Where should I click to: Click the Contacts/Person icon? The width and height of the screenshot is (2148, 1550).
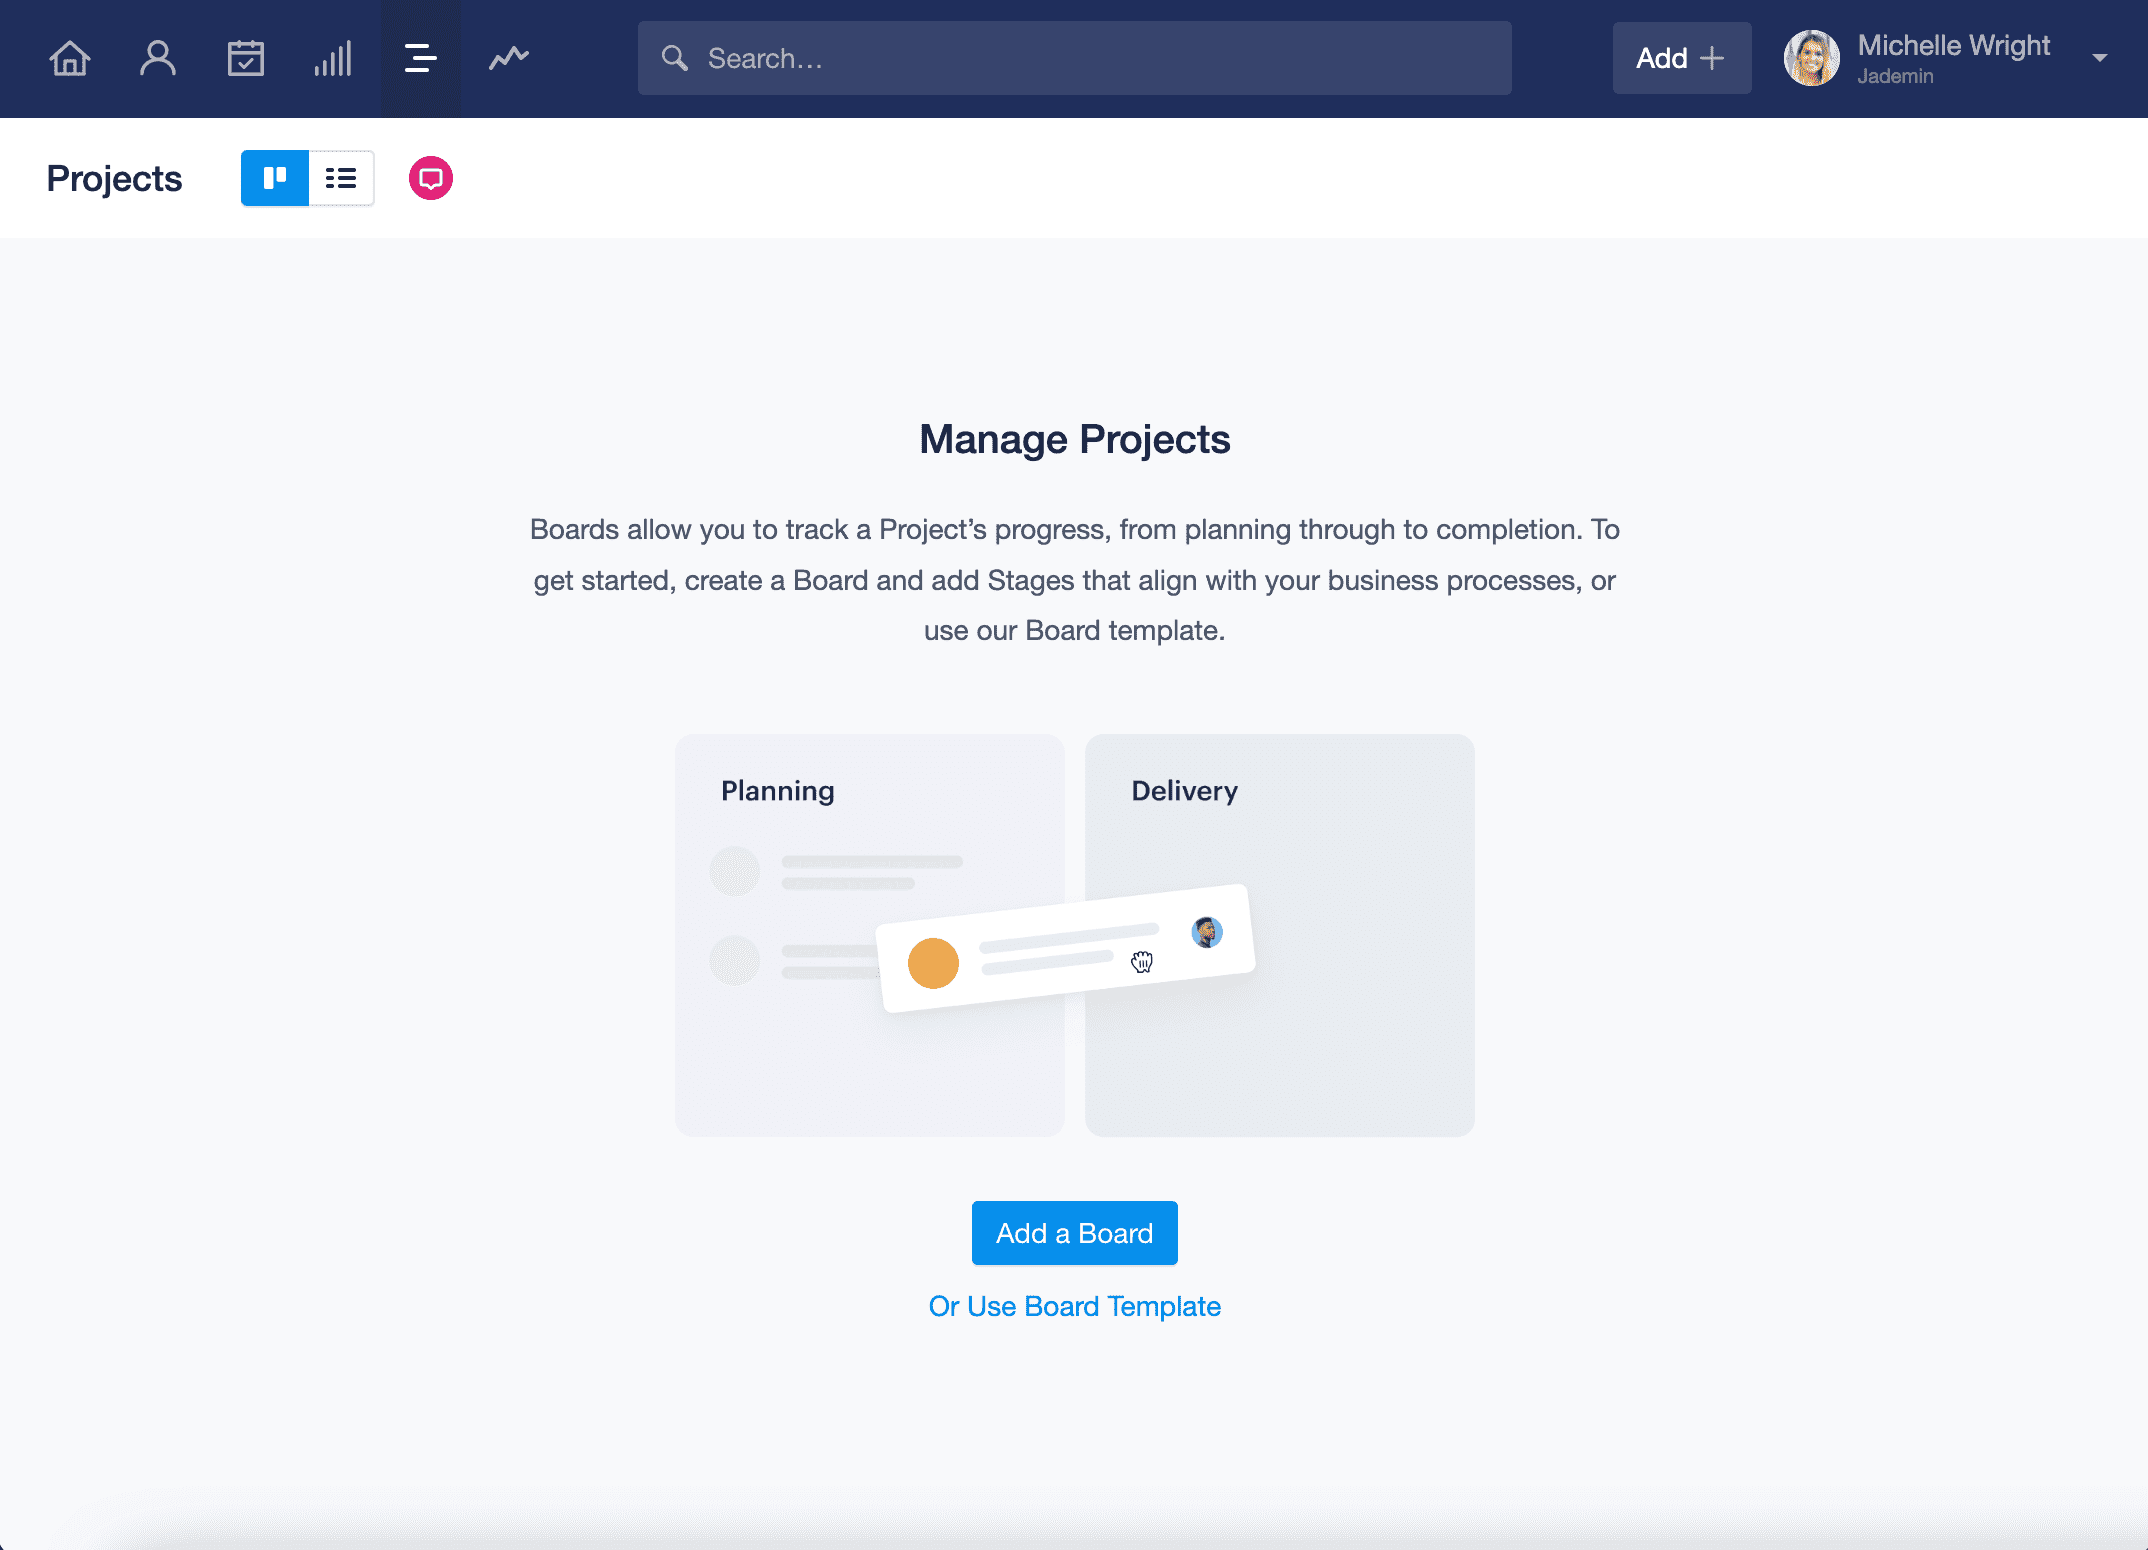point(157,57)
